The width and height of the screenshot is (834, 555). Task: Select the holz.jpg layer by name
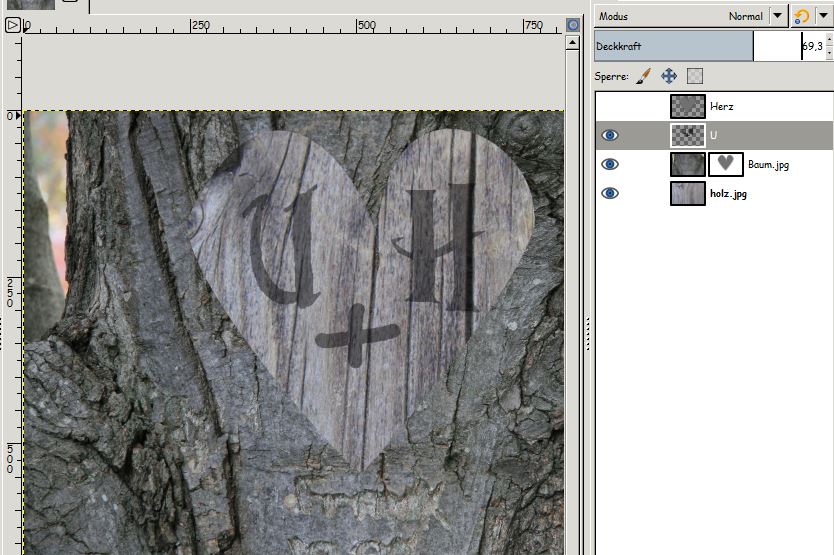coord(728,194)
